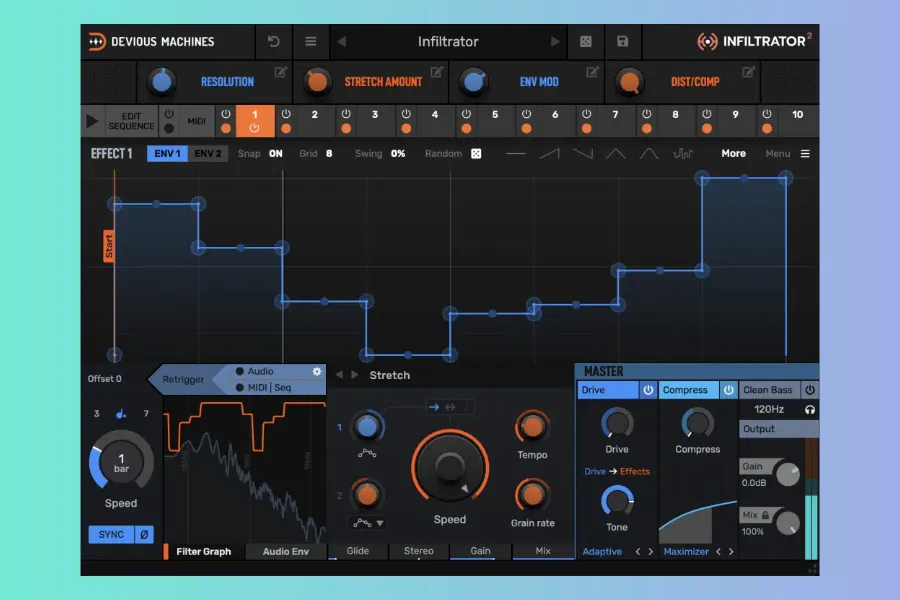
Task: Disable the Compress module power switch
Action: [728, 390]
